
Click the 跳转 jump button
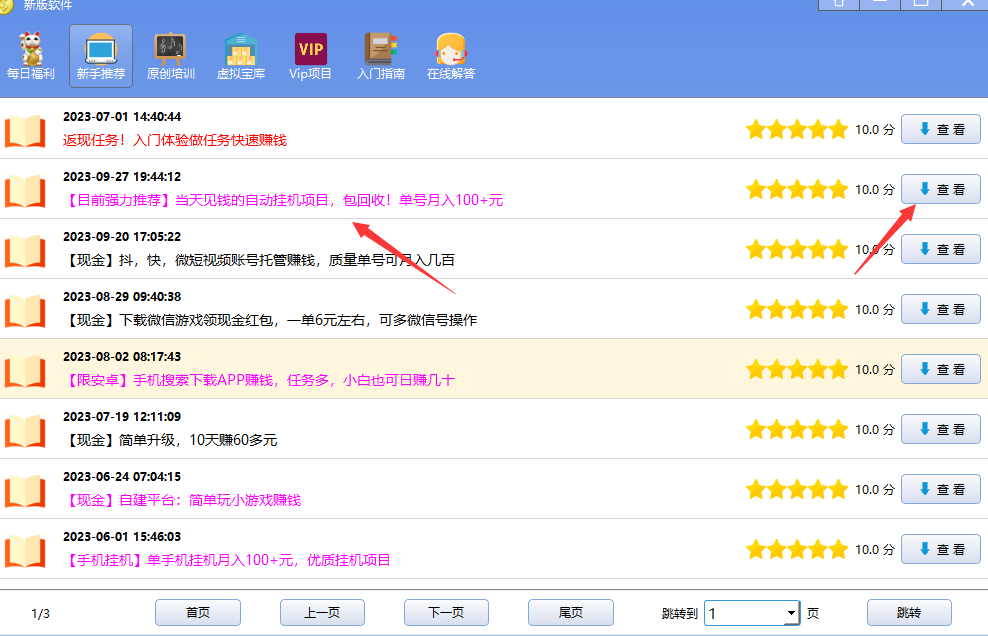[909, 612]
